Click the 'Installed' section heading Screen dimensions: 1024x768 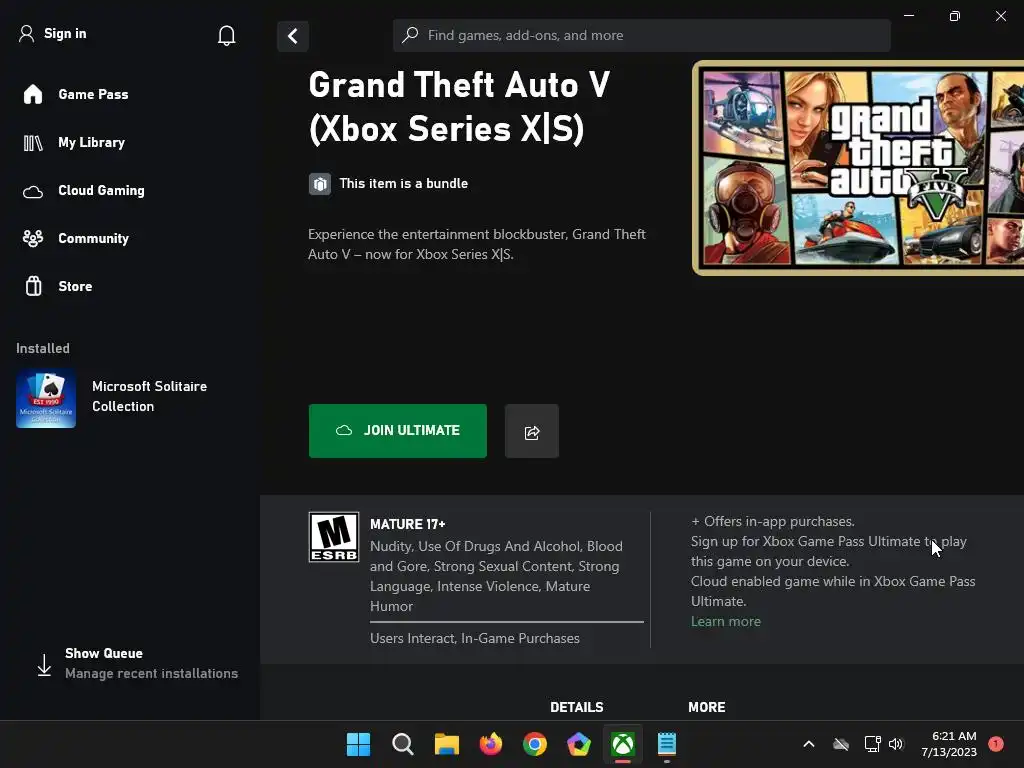pos(43,348)
